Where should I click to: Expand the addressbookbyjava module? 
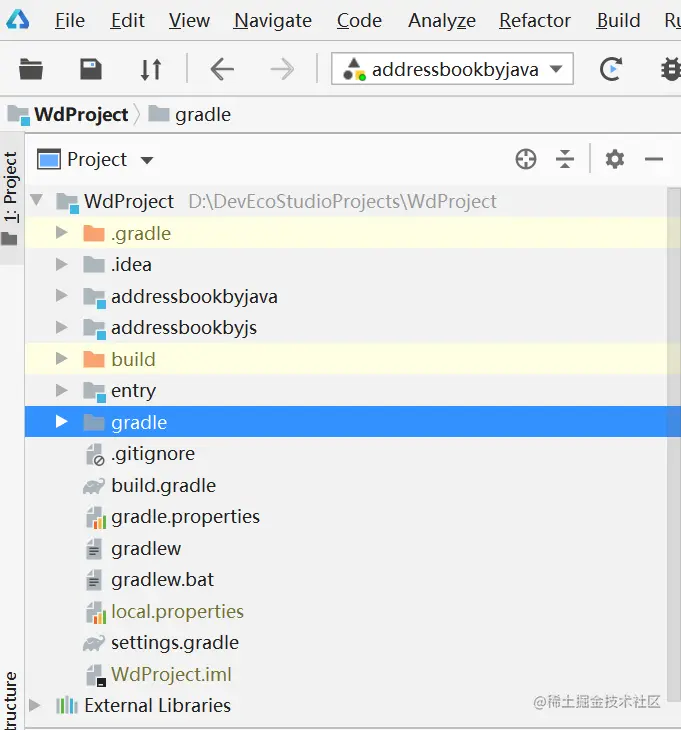pyautogui.click(x=61, y=295)
